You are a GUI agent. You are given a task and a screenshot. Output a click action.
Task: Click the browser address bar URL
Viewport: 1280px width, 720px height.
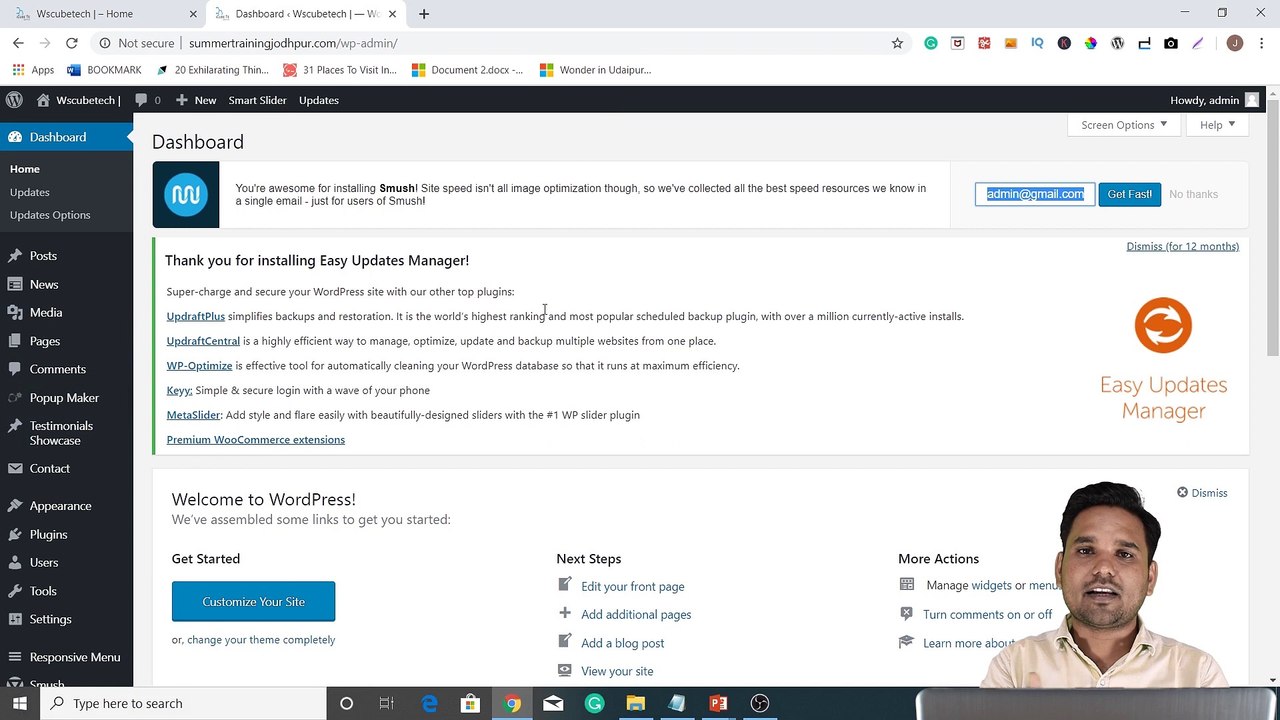[293, 43]
